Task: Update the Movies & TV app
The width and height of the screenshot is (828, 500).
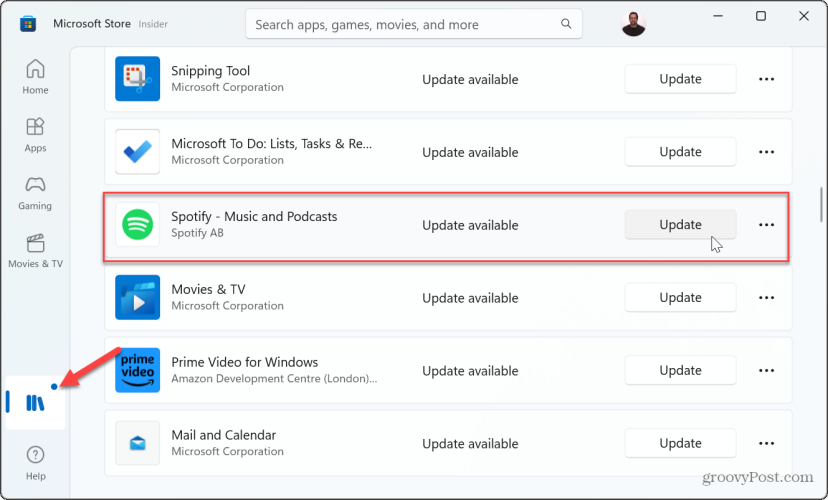Action: [x=680, y=297]
